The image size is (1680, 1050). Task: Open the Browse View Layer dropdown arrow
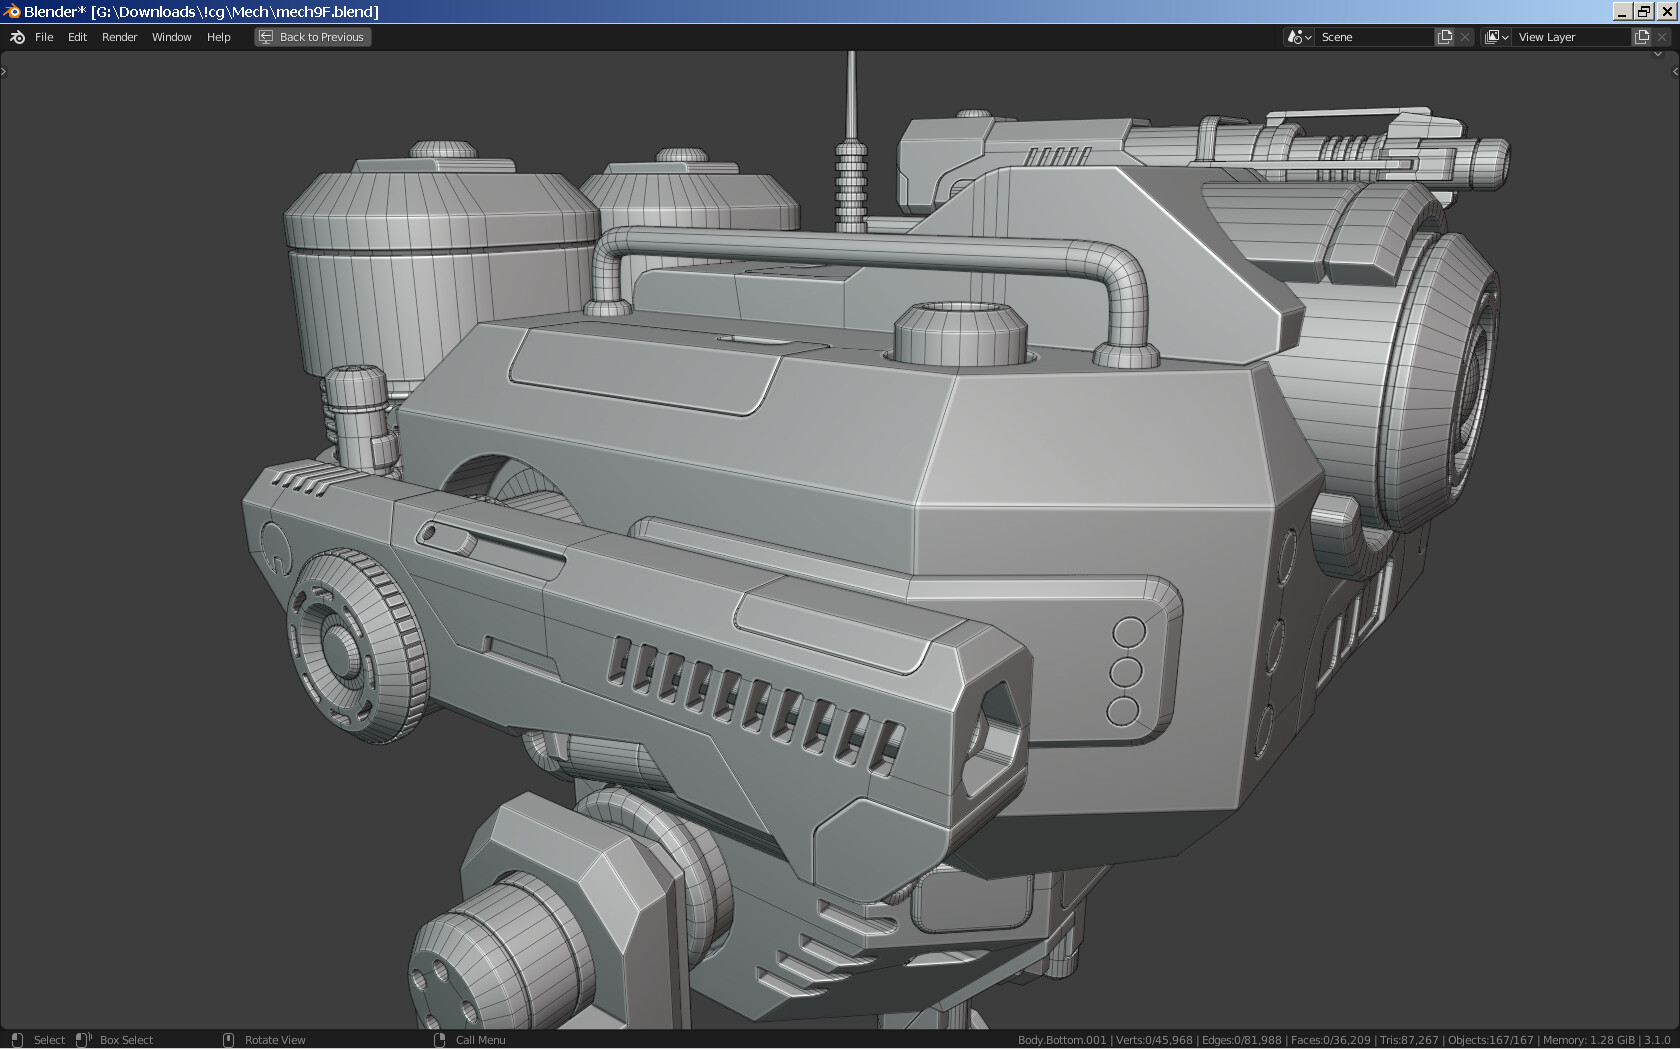click(1505, 37)
